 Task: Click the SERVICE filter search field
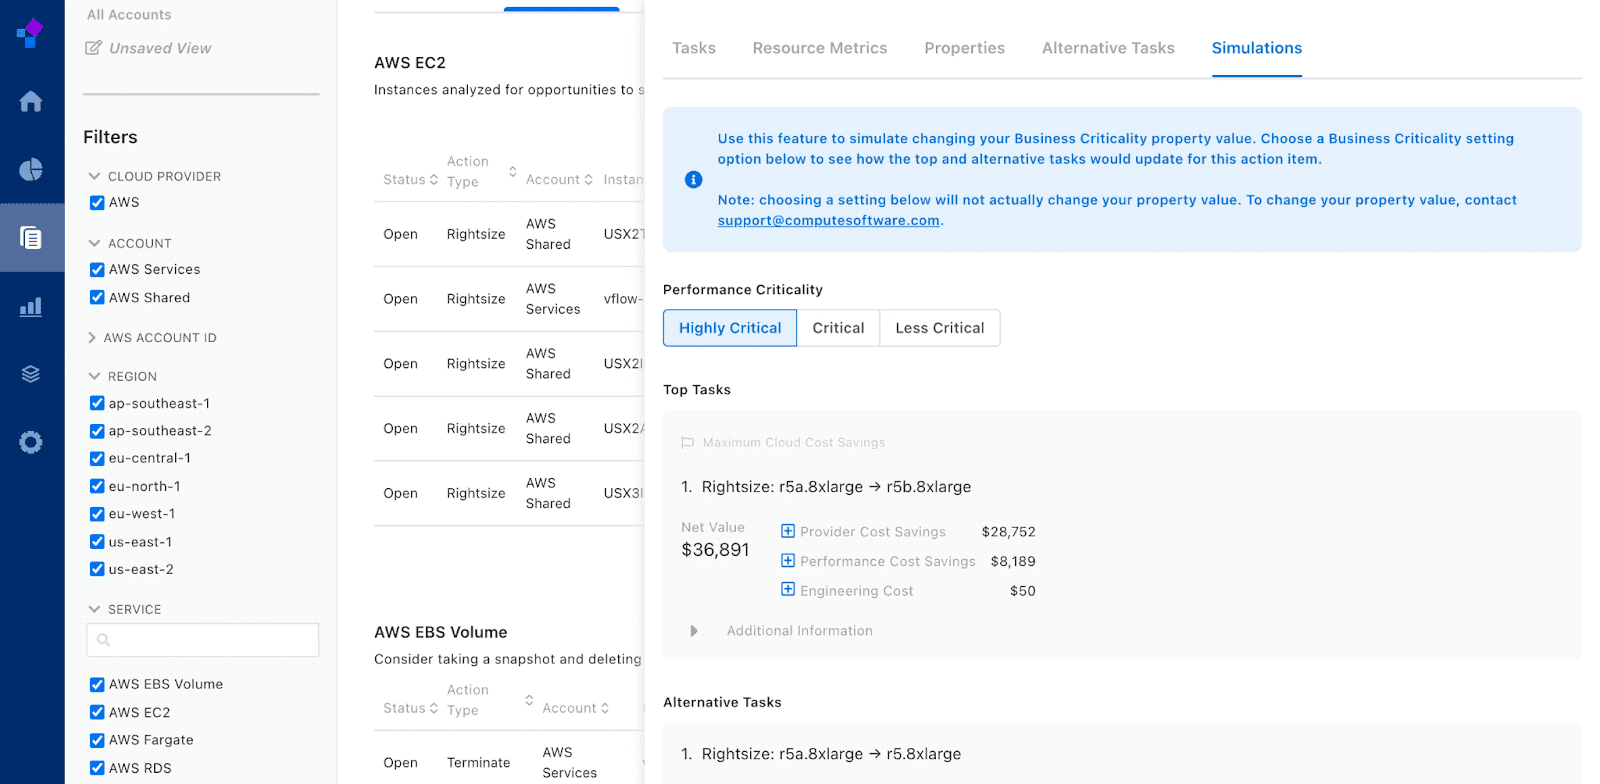(x=203, y=640)
